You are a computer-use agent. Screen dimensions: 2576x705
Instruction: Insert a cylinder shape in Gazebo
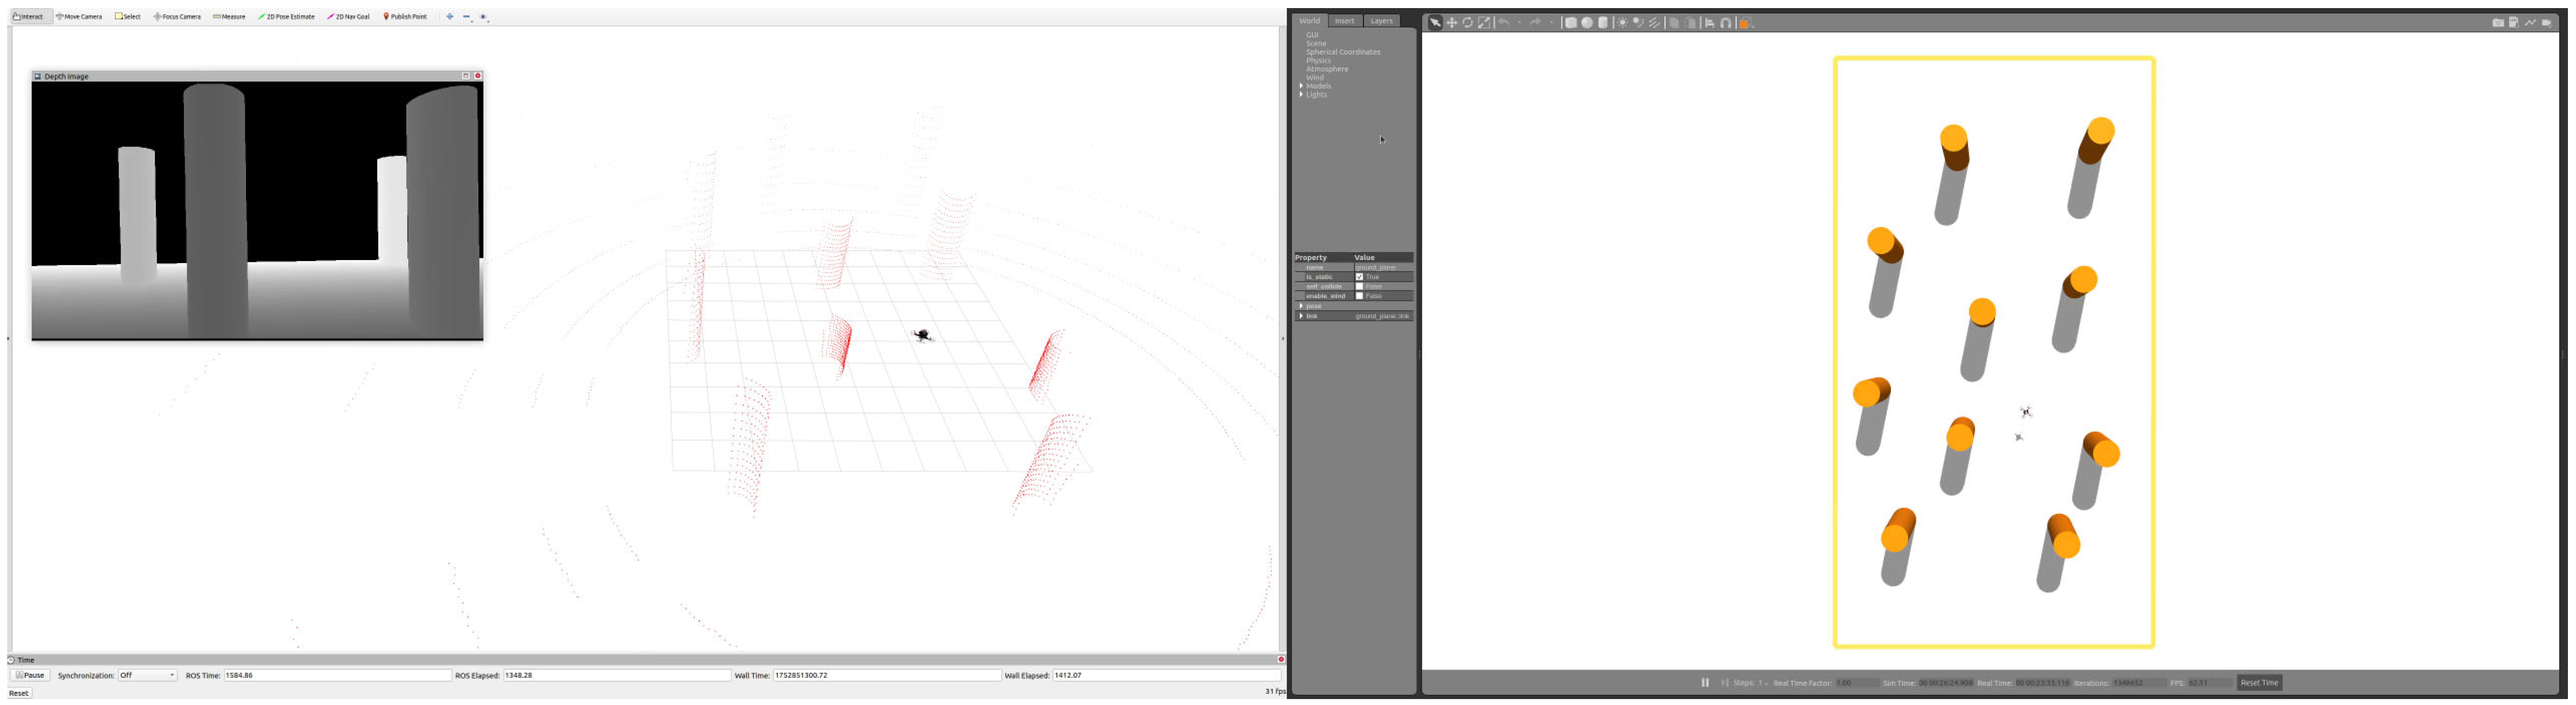click(x=1603, y=23)
